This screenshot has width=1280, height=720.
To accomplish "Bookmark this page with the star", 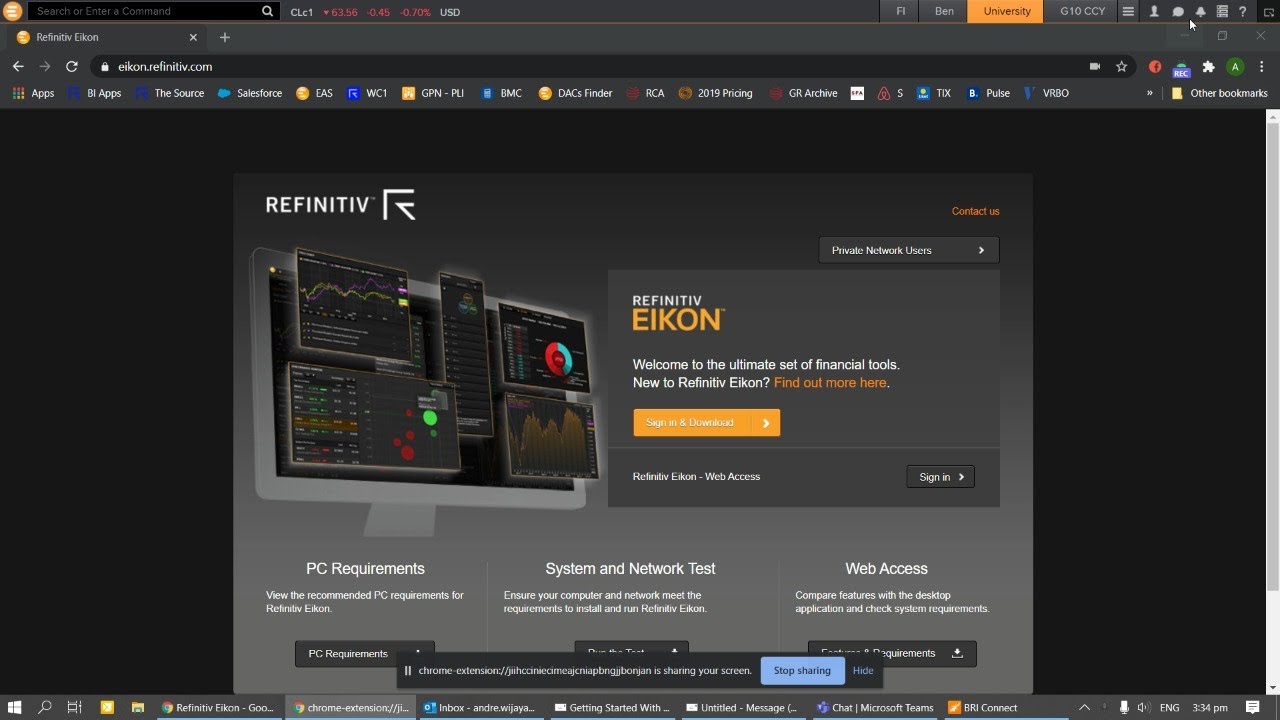I will point(1122,66).
